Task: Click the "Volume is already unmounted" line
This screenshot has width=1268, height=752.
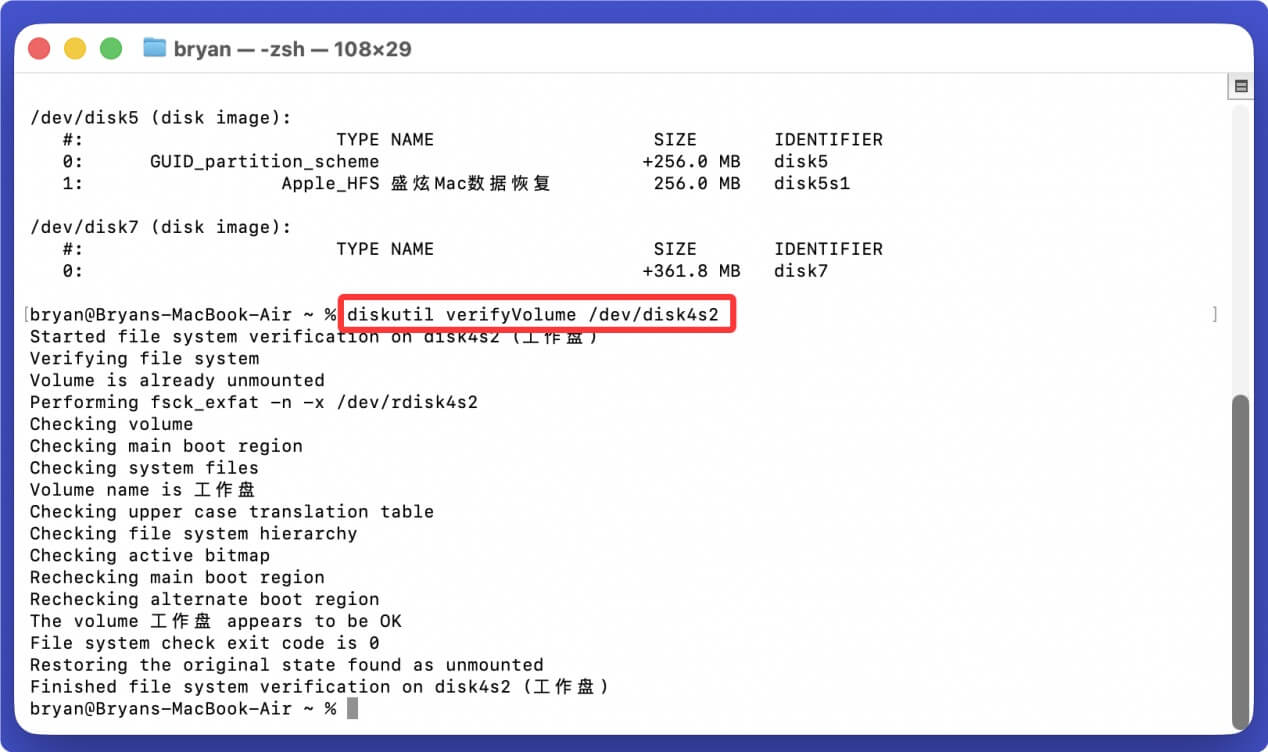Action: 177,380
